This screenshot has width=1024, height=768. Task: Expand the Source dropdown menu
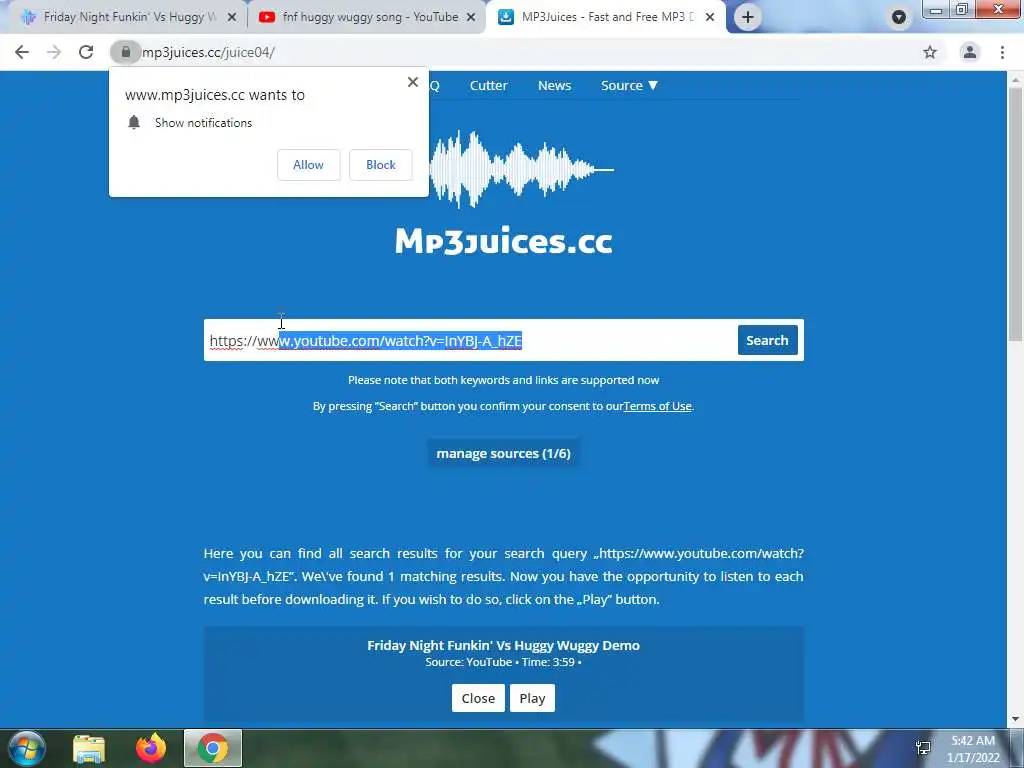coord(630,86)
